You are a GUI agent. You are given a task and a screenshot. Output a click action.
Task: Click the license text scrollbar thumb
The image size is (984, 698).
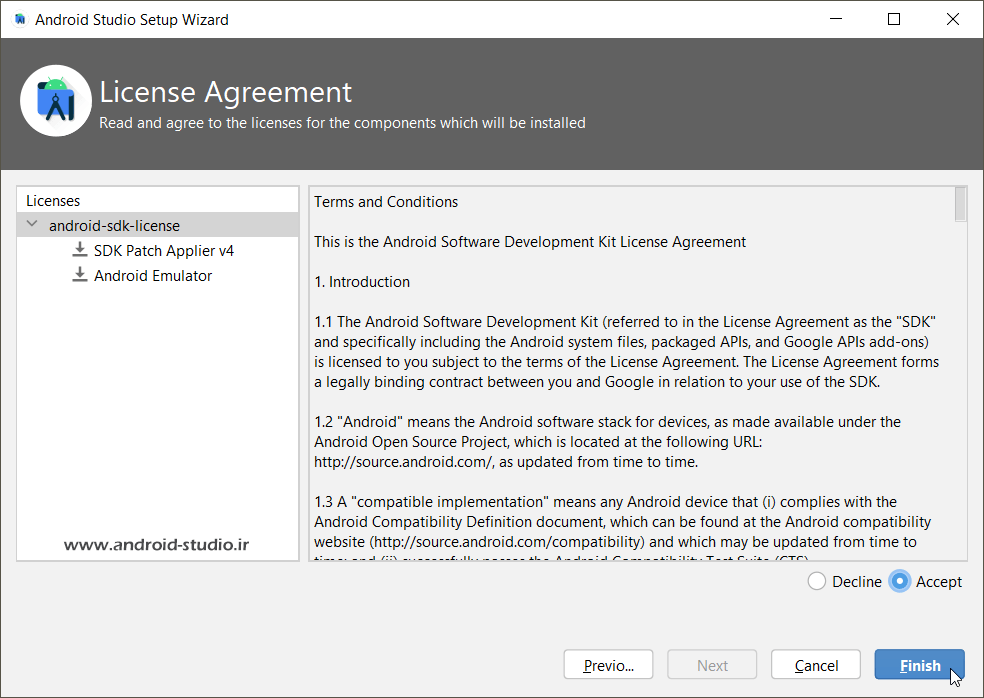(960, 204)
